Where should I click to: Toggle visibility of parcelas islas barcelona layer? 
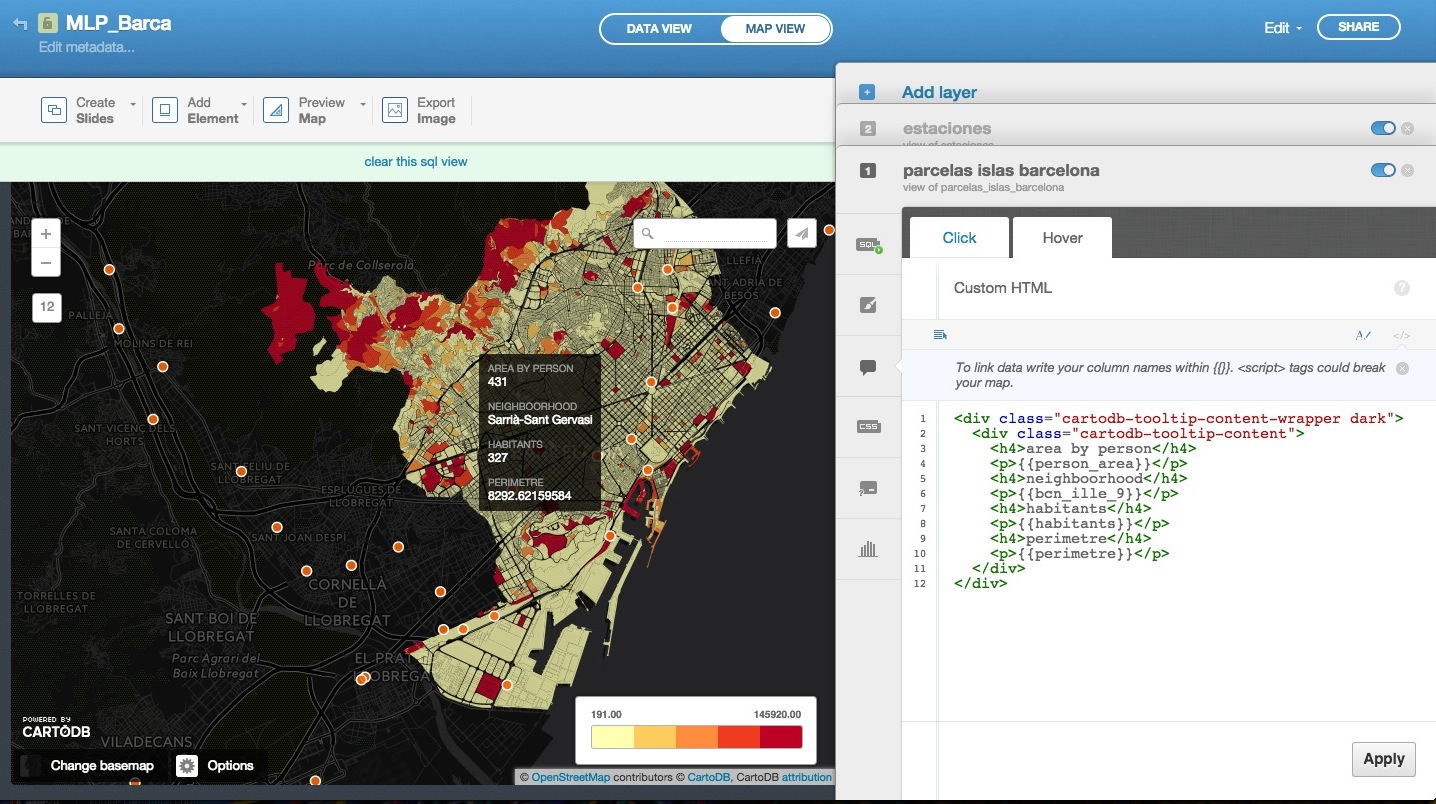tap(1382, 170)
